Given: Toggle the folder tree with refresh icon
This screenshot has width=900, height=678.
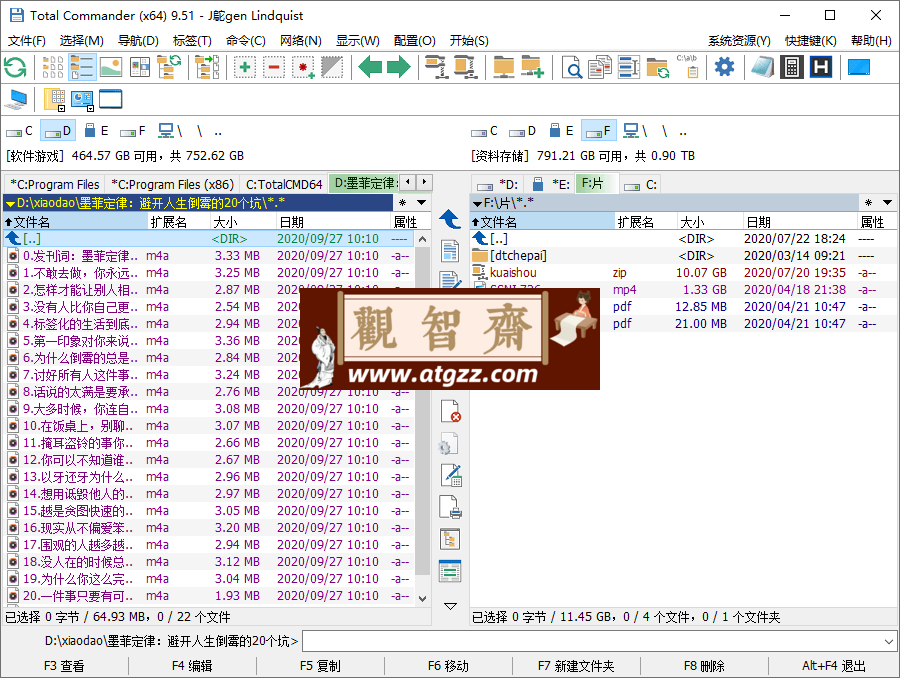Looking at the screenshot, I should [169, 67].
